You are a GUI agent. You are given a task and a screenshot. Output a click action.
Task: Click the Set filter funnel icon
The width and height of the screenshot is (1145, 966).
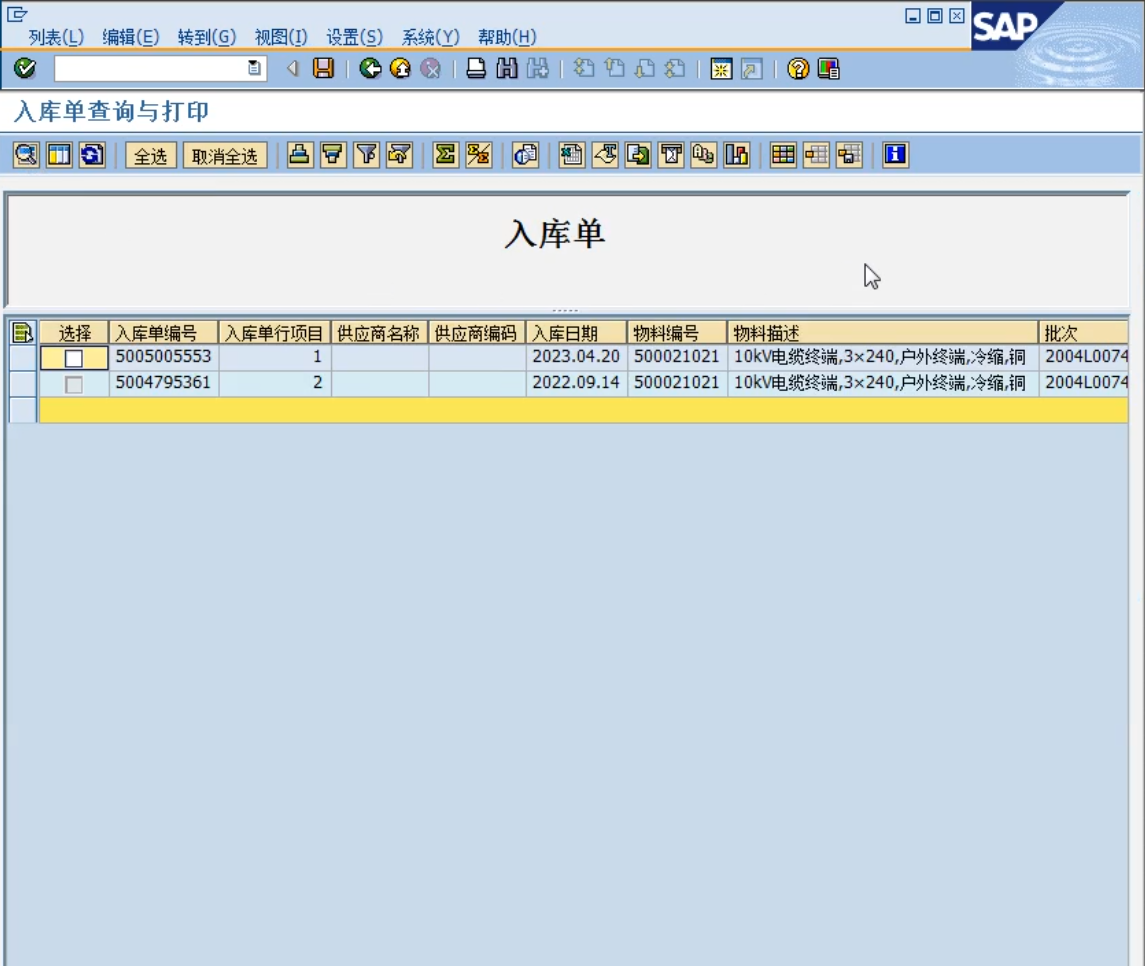point(367,155)
